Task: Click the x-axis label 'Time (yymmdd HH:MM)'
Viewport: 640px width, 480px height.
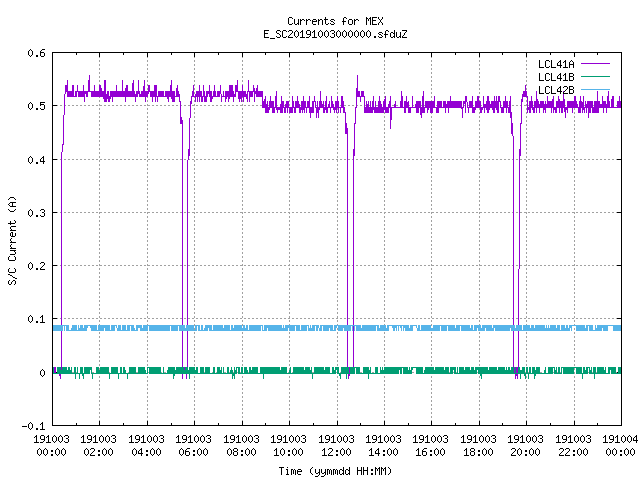Action: (x=335, y=471)
